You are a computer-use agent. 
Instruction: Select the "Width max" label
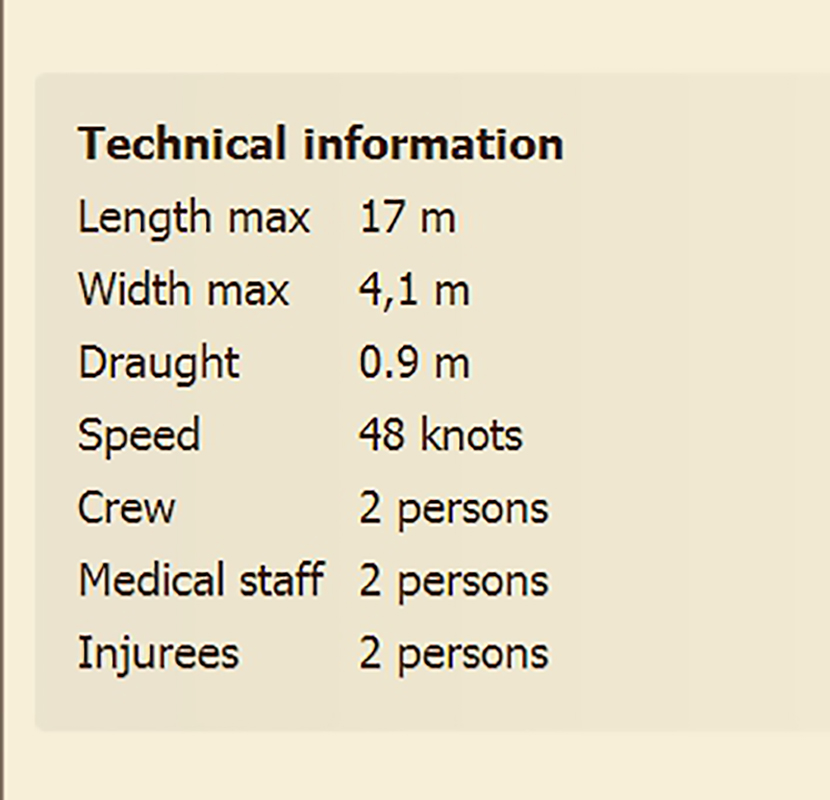tap(184, 290)
